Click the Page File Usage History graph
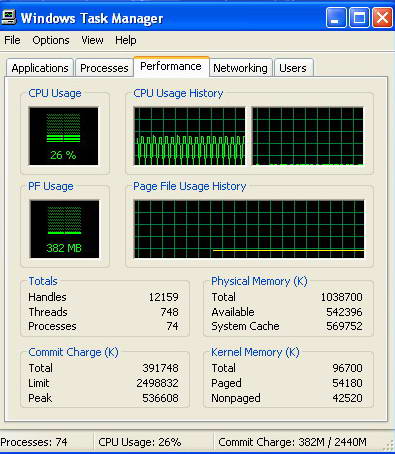 (249, 229)
